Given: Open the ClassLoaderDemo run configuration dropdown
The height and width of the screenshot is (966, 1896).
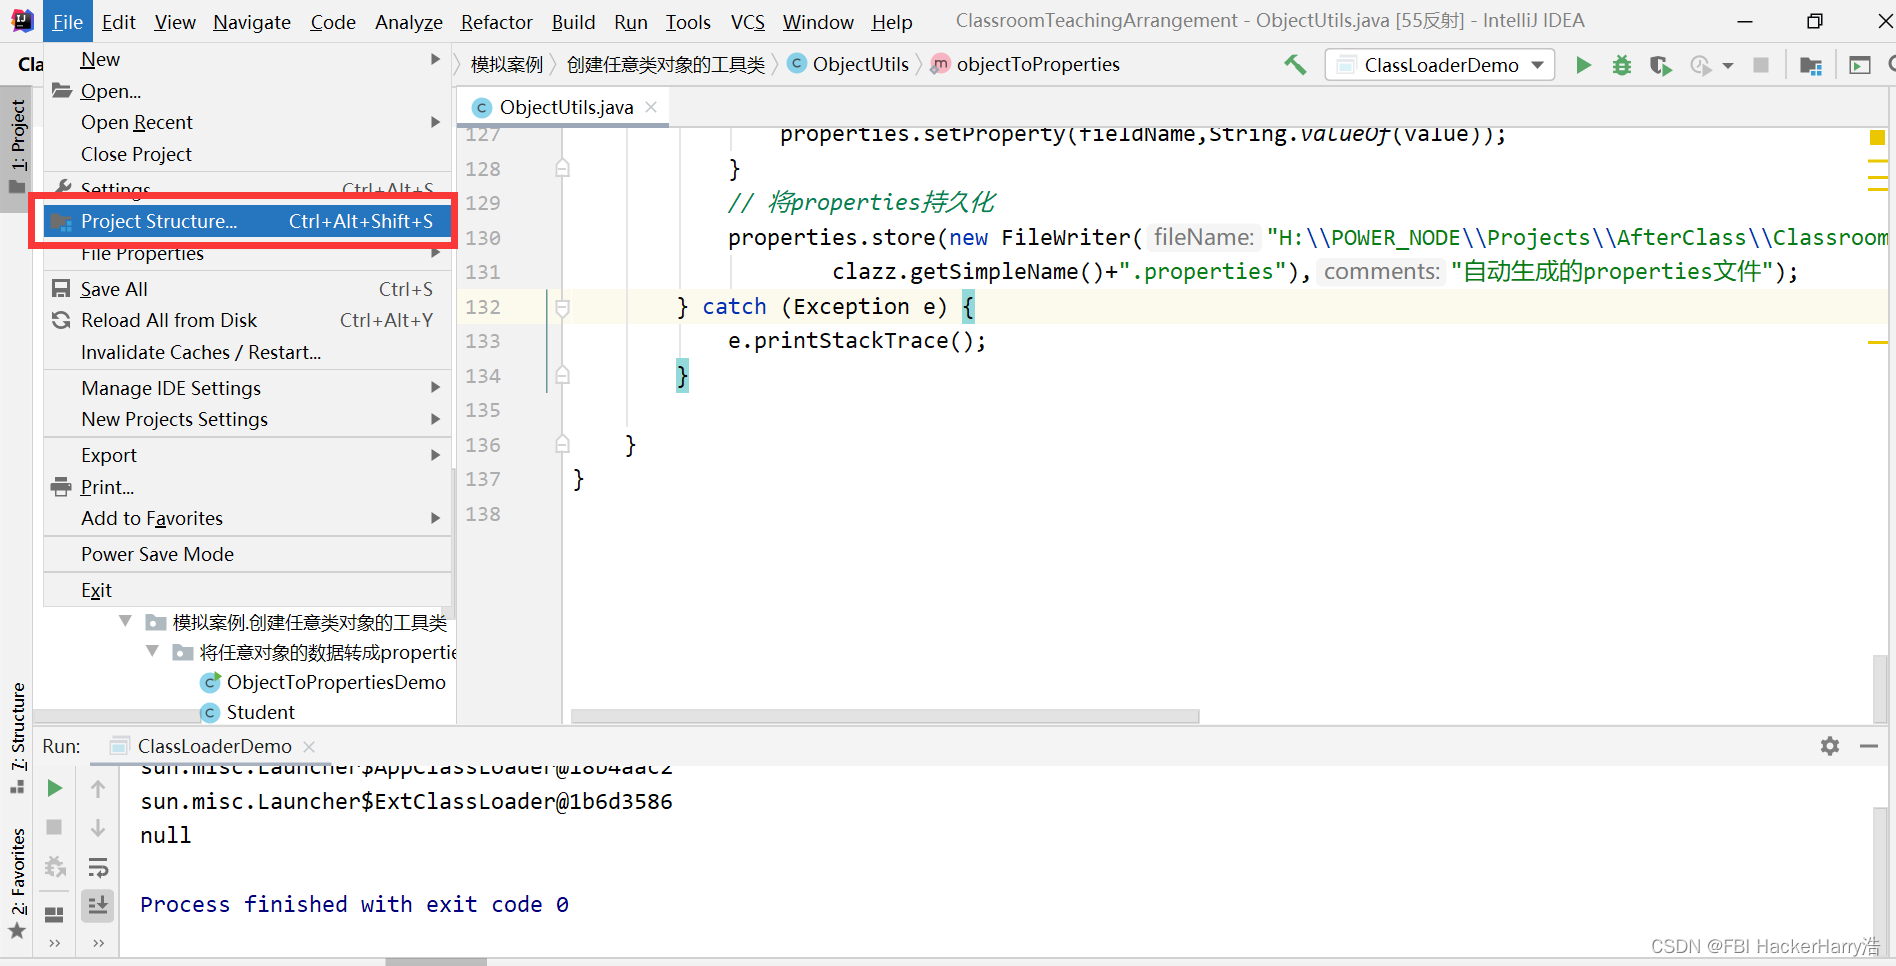Looking at the screenshot, I should click(1439, 65).
